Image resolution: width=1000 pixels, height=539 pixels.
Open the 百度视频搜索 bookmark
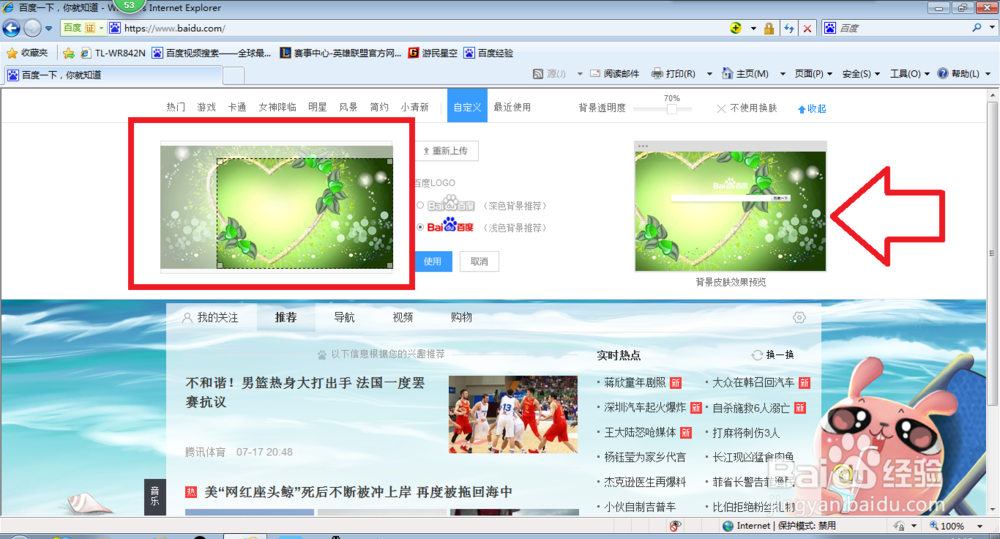tap(212, 53)
